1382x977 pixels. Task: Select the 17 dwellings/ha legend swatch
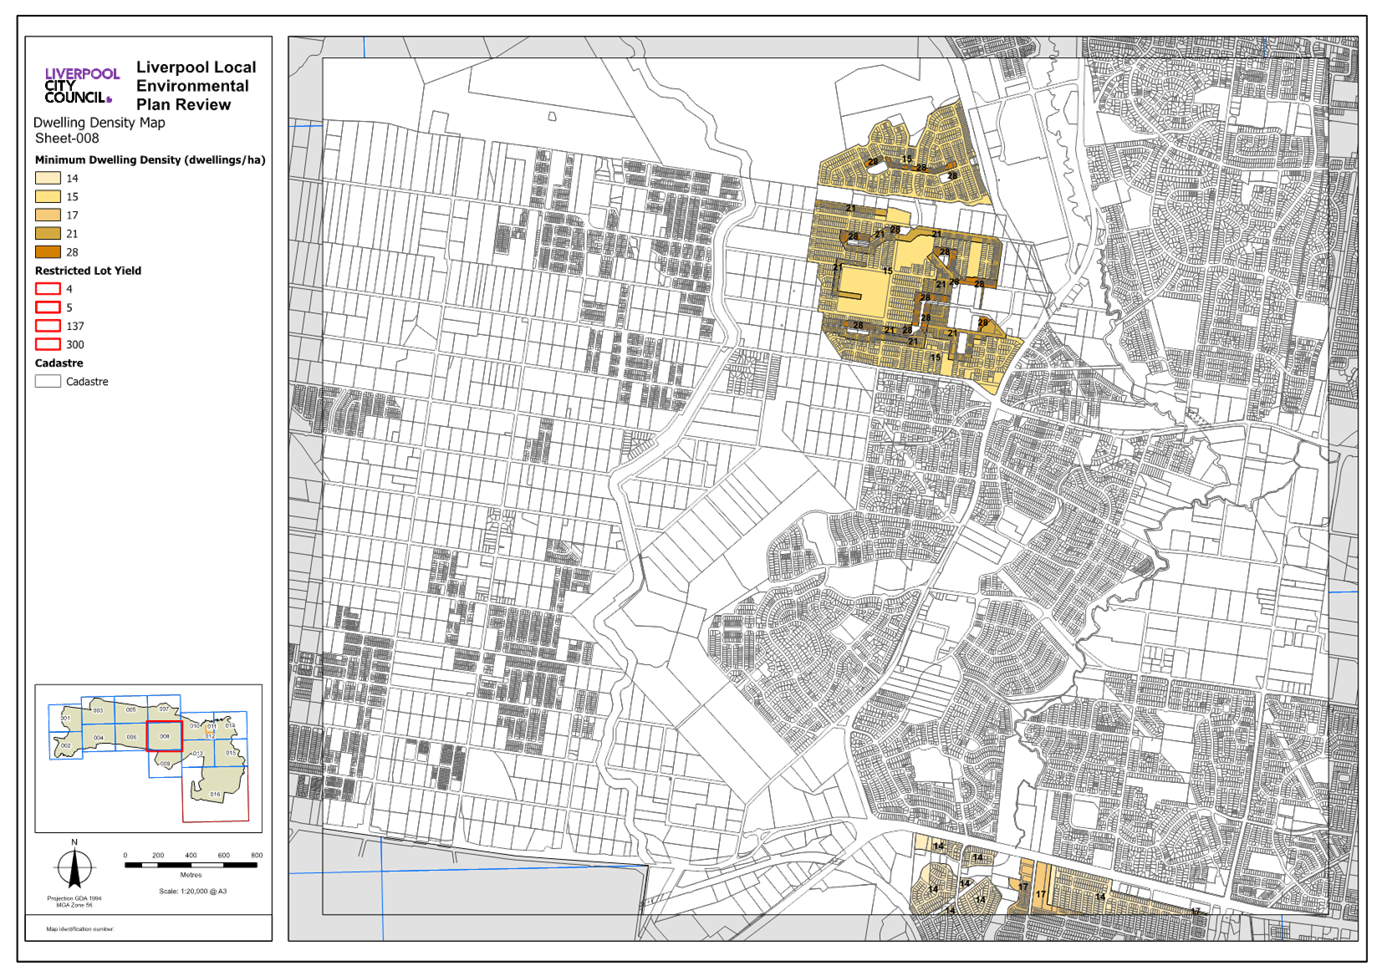pos(48,215)
